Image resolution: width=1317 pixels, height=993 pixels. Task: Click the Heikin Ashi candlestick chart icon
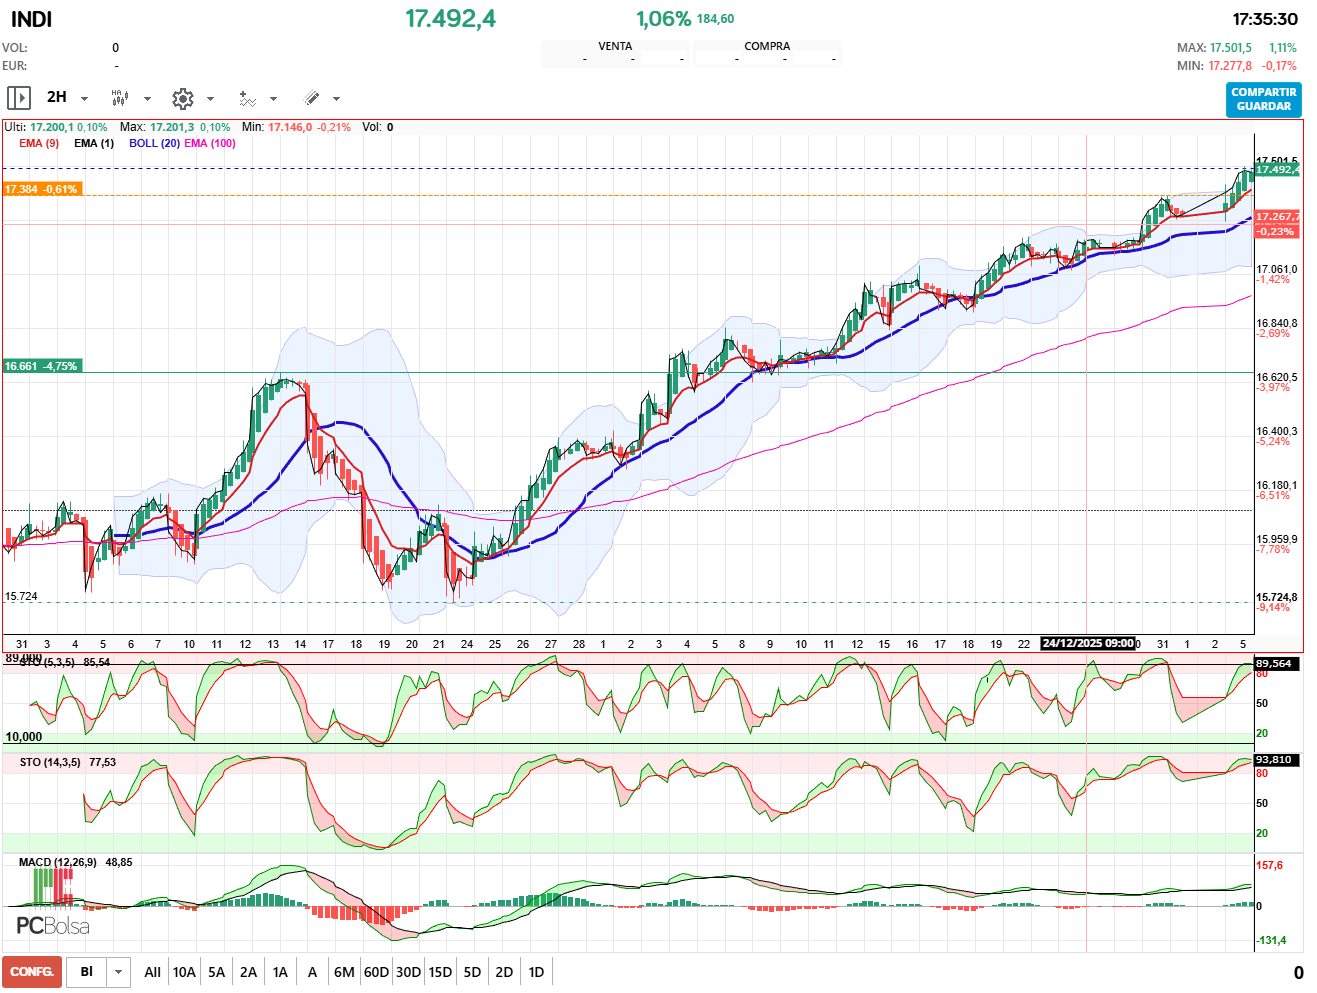[x=120, y=98]
